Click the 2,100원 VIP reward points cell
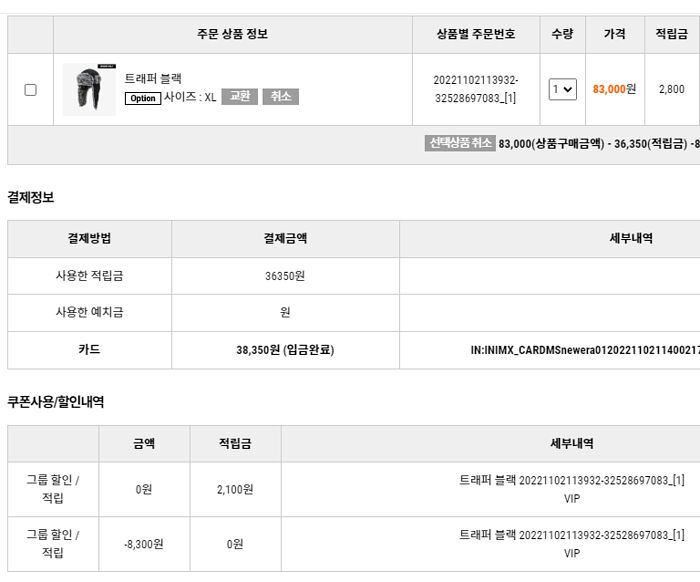700x582 pixels. (235, 490)
